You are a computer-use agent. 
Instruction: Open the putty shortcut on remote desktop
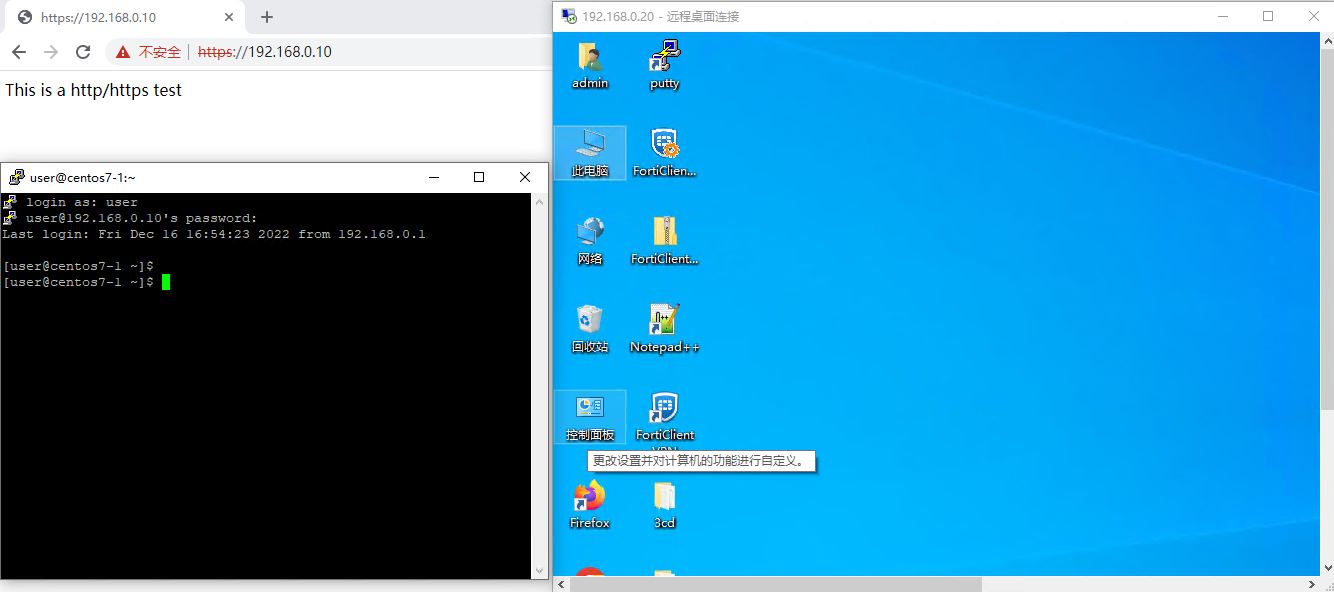pyautogui.click(x=665, y=60)
